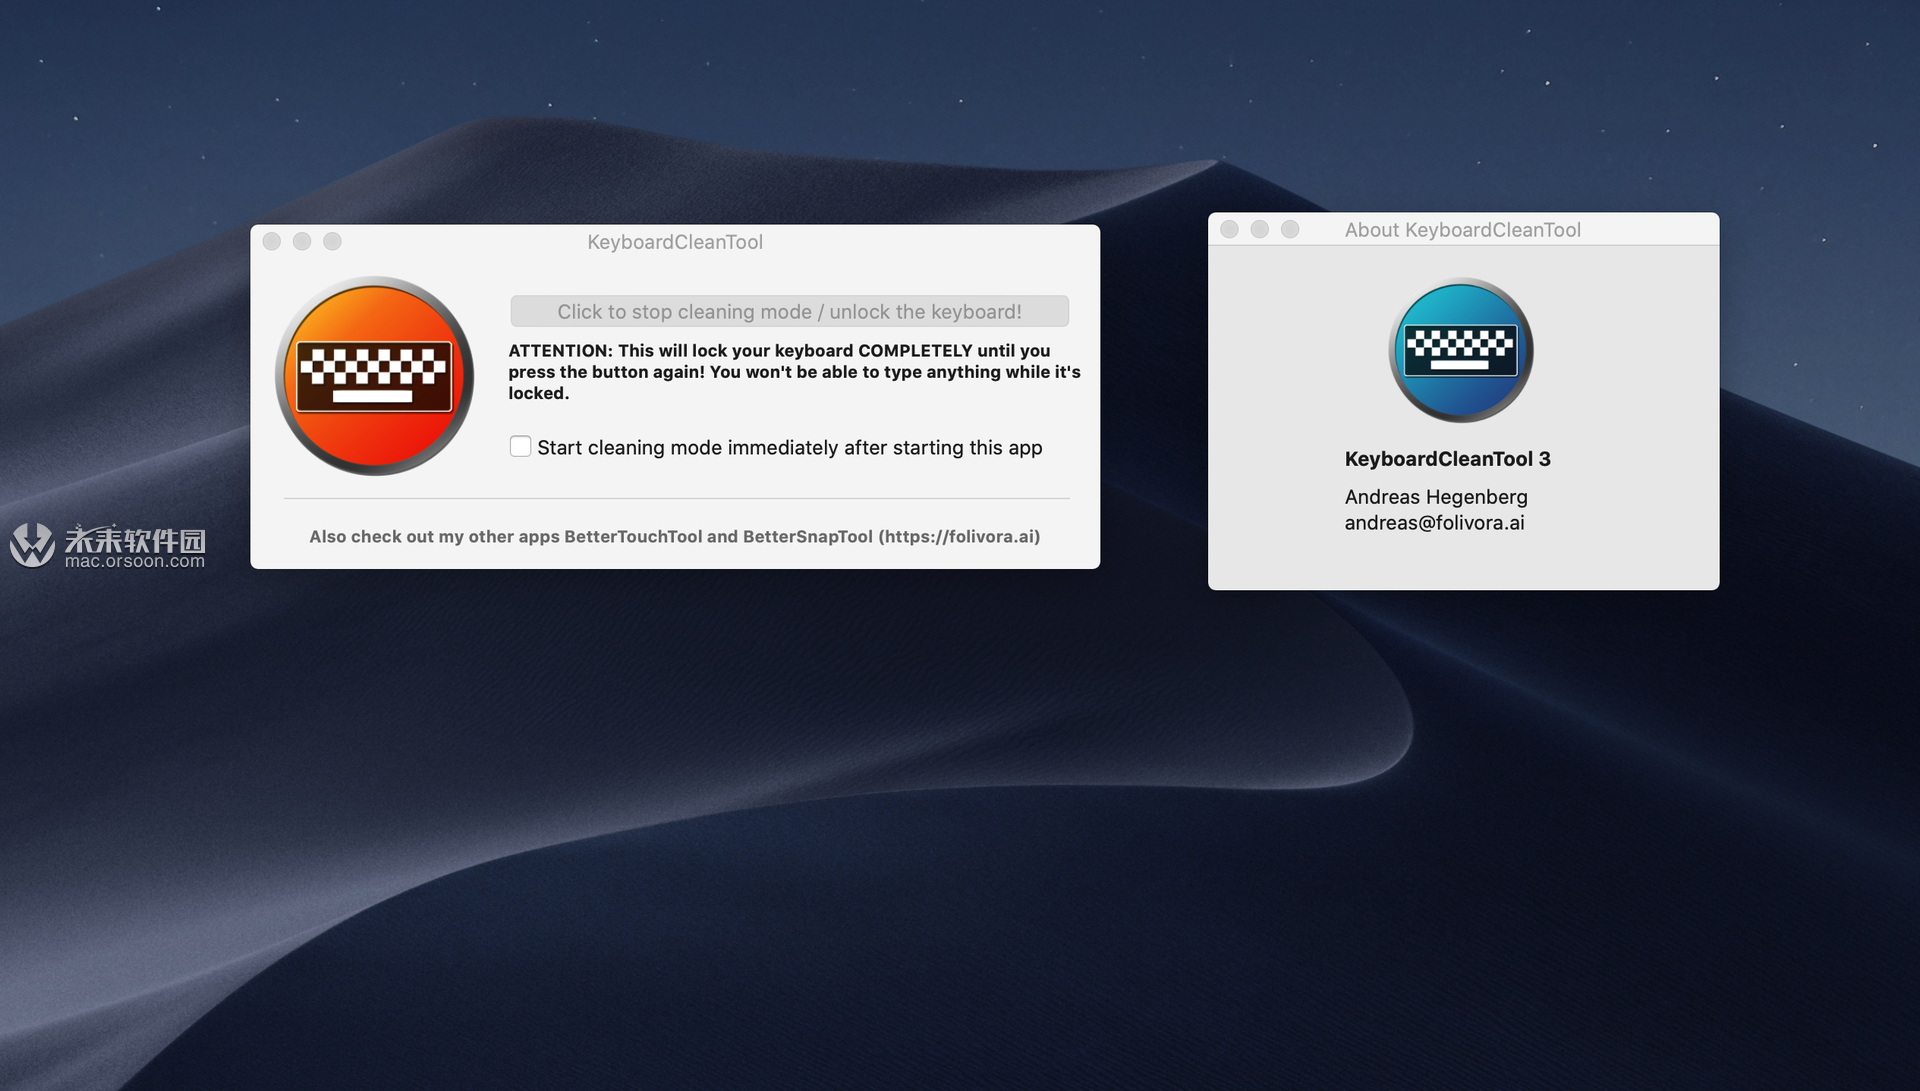Click the orange keyboard lock icon
Screen dimensions: 1920x1091
[374, 376]
